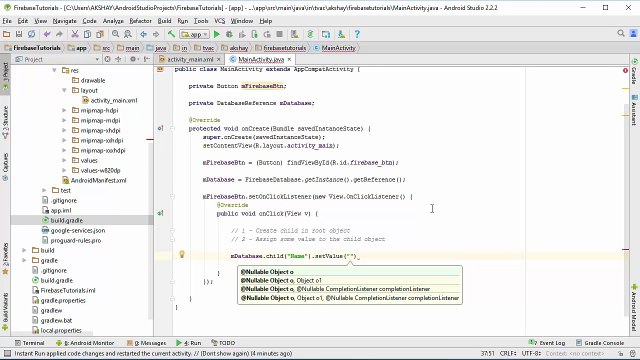Expand the mipmap-hdpi folder
The image size is (640, 360).
pos(64,111)
